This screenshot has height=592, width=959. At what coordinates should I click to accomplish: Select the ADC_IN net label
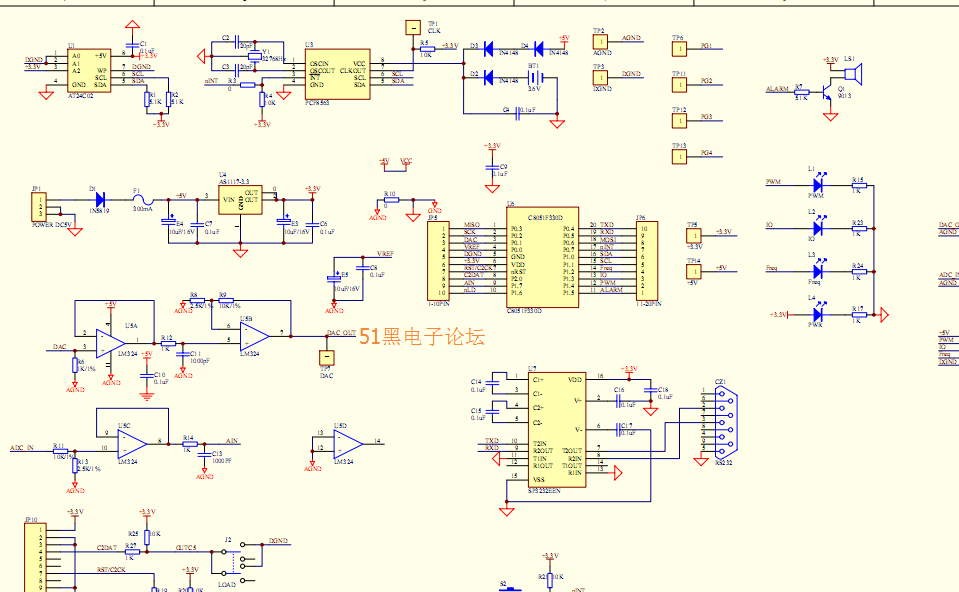pos(22,448)
